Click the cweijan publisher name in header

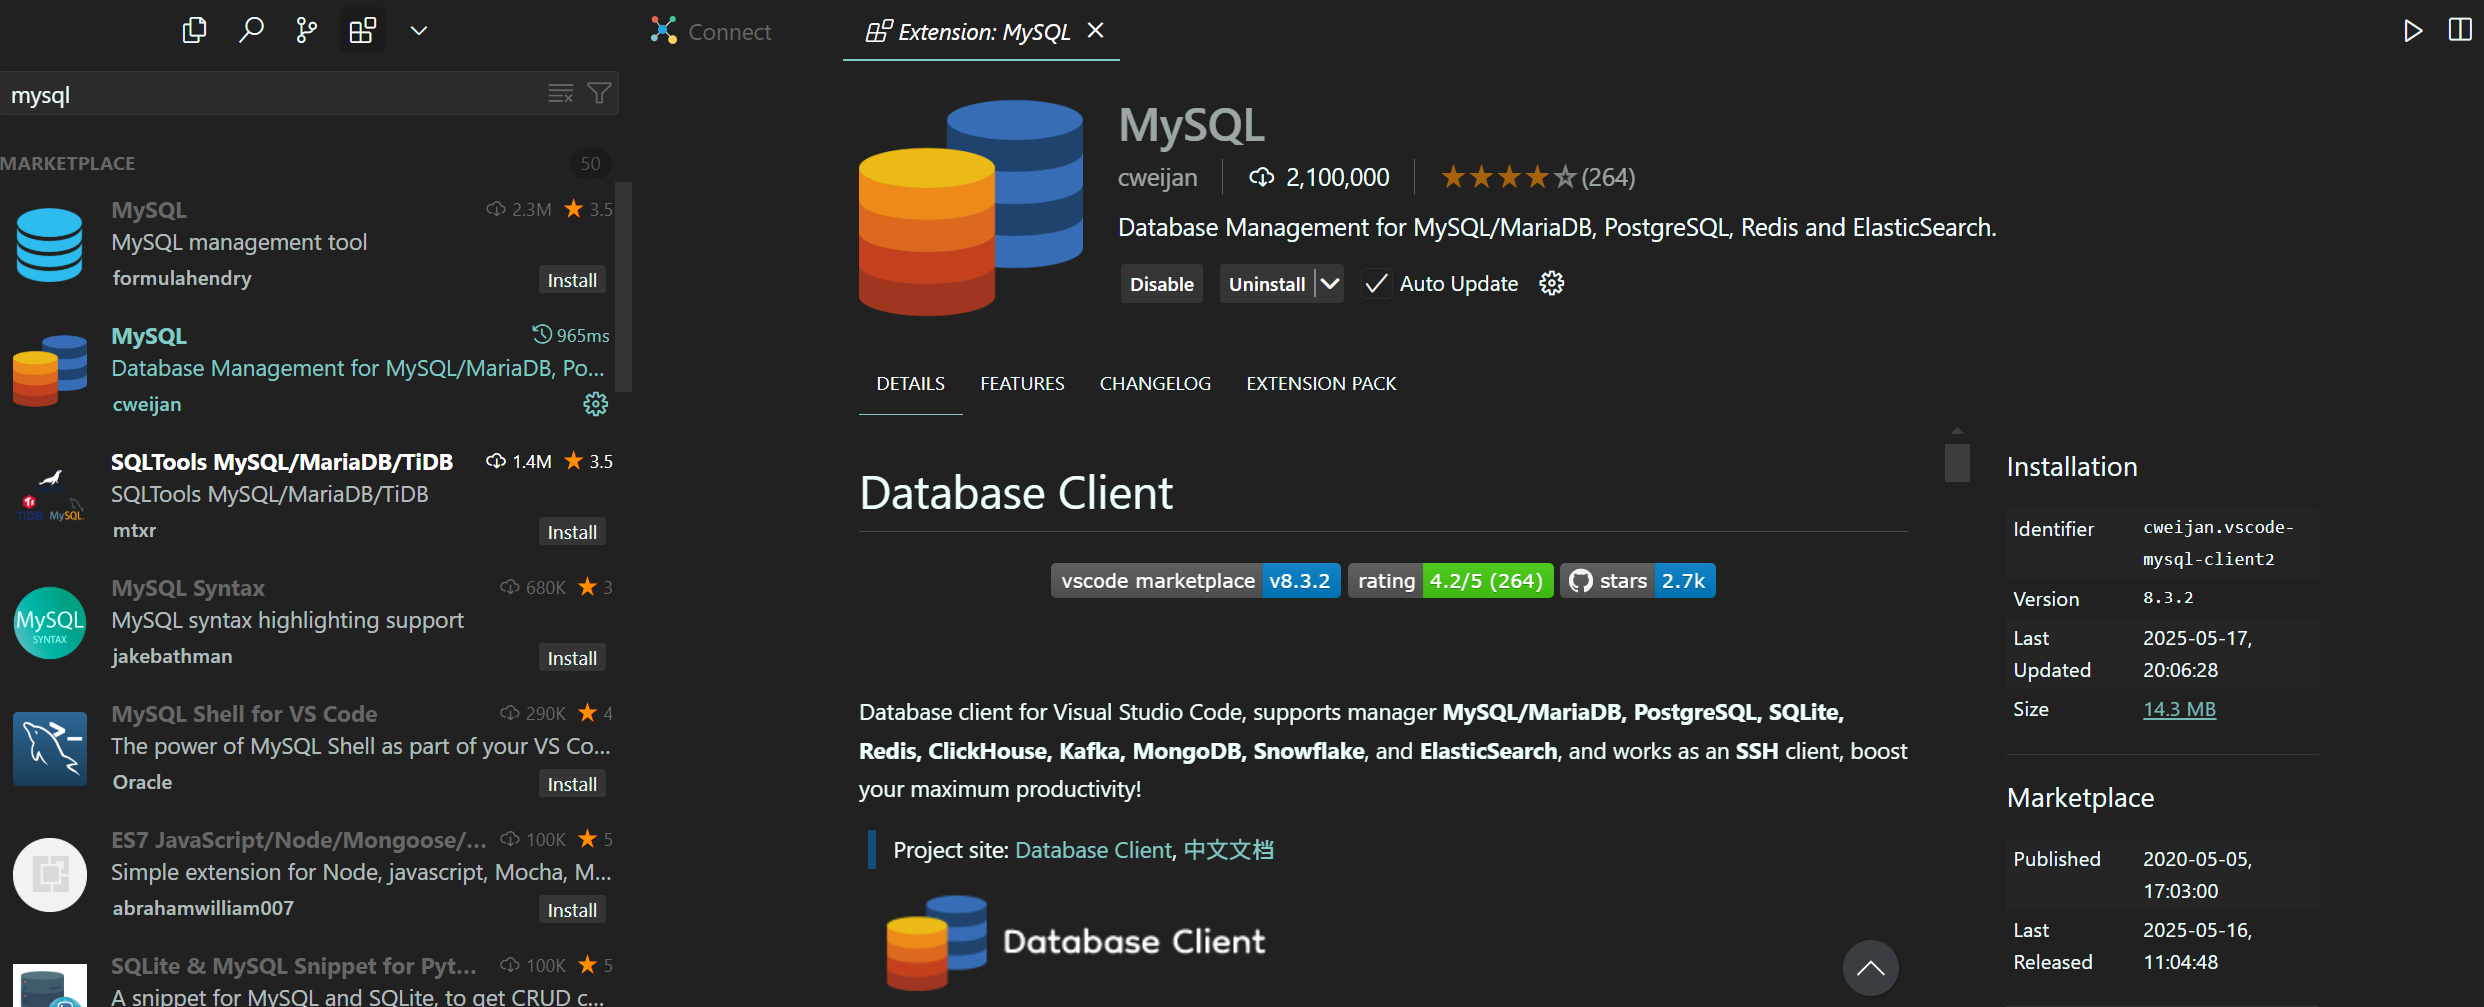click(1157, 177)
